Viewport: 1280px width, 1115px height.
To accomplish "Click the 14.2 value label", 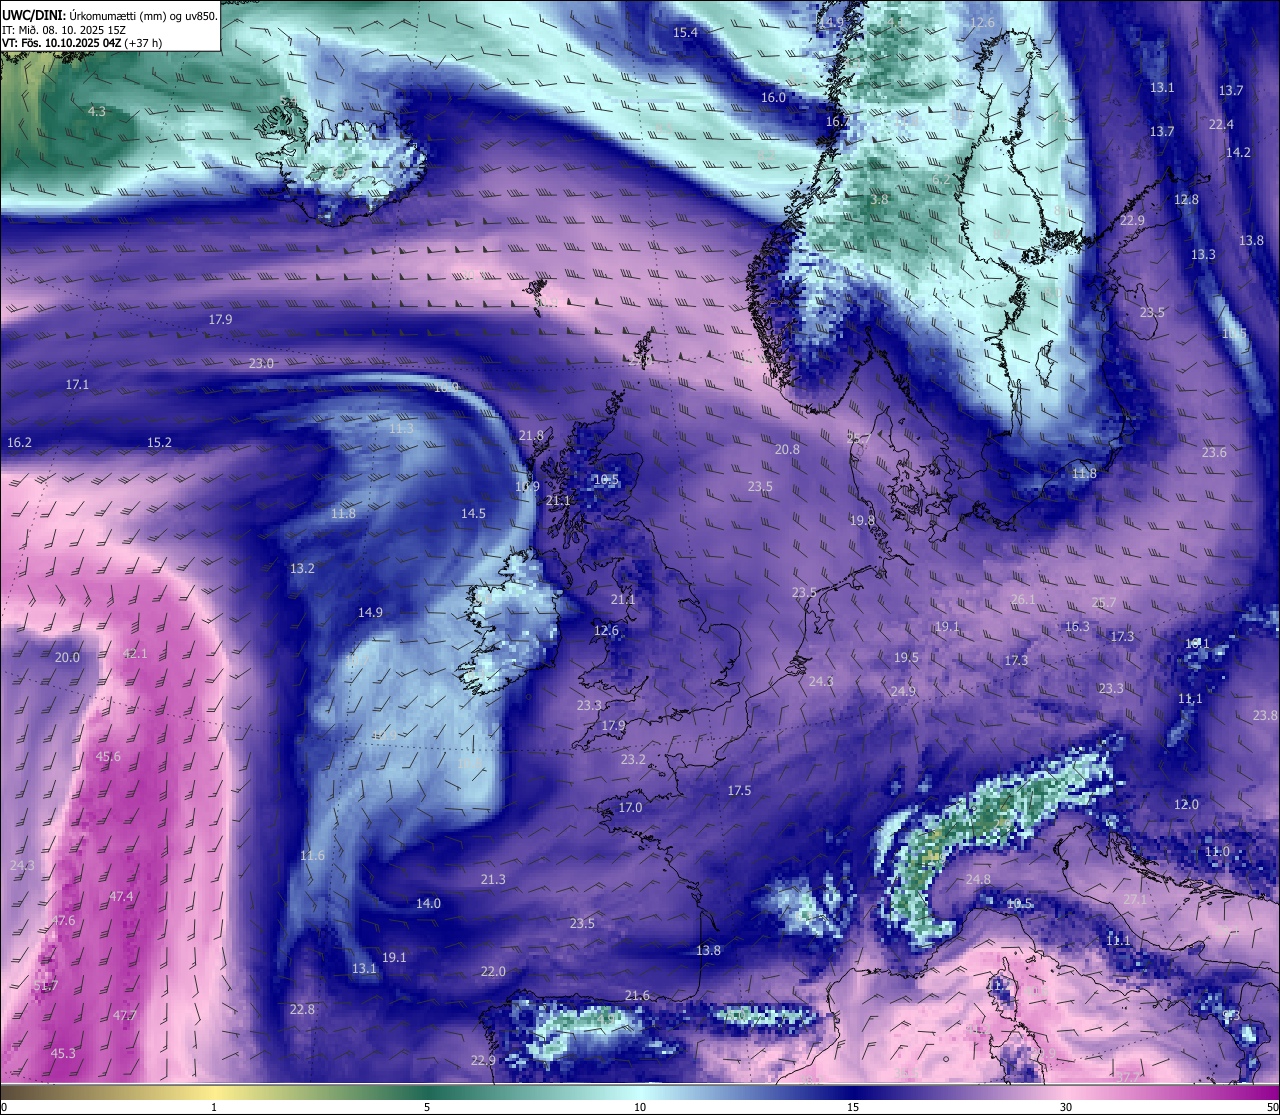I will click(x=1238, y=152).
